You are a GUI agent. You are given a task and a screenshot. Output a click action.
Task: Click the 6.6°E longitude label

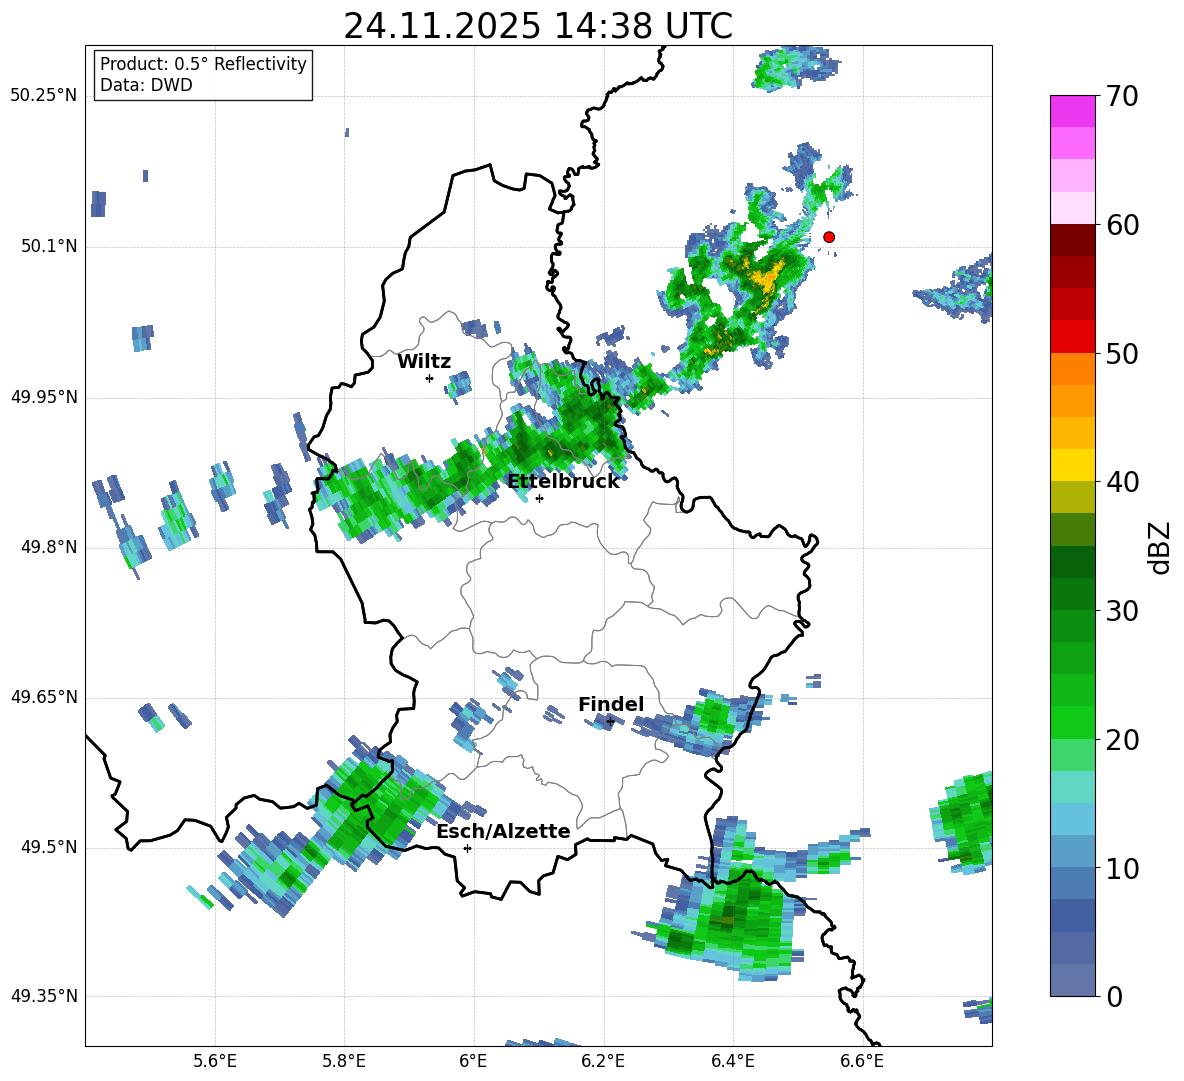click(x=862, y=1061)
